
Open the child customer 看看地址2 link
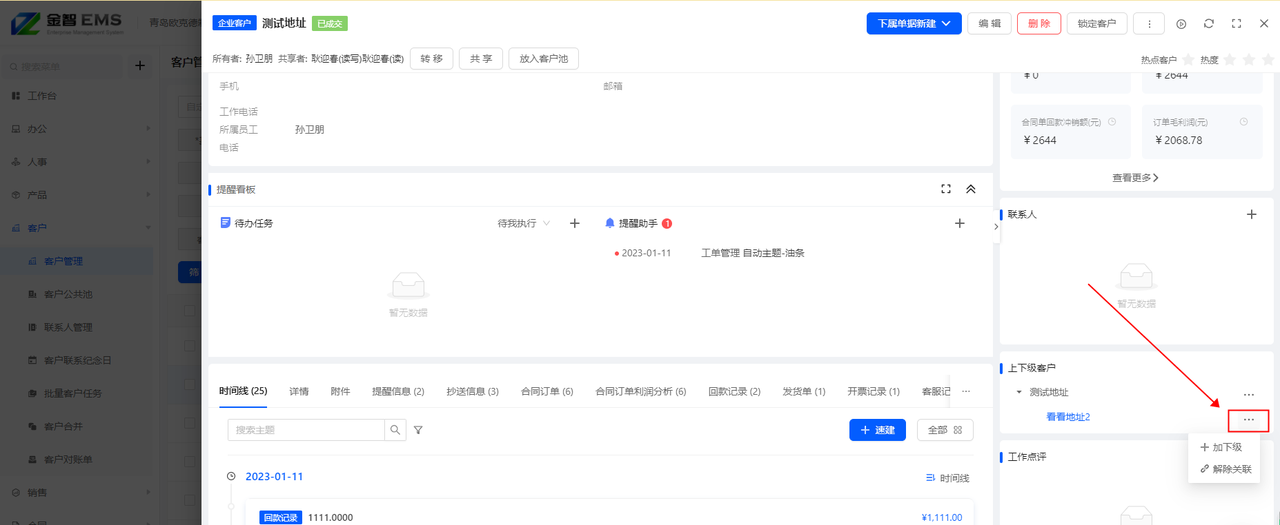click(1068, 417)
